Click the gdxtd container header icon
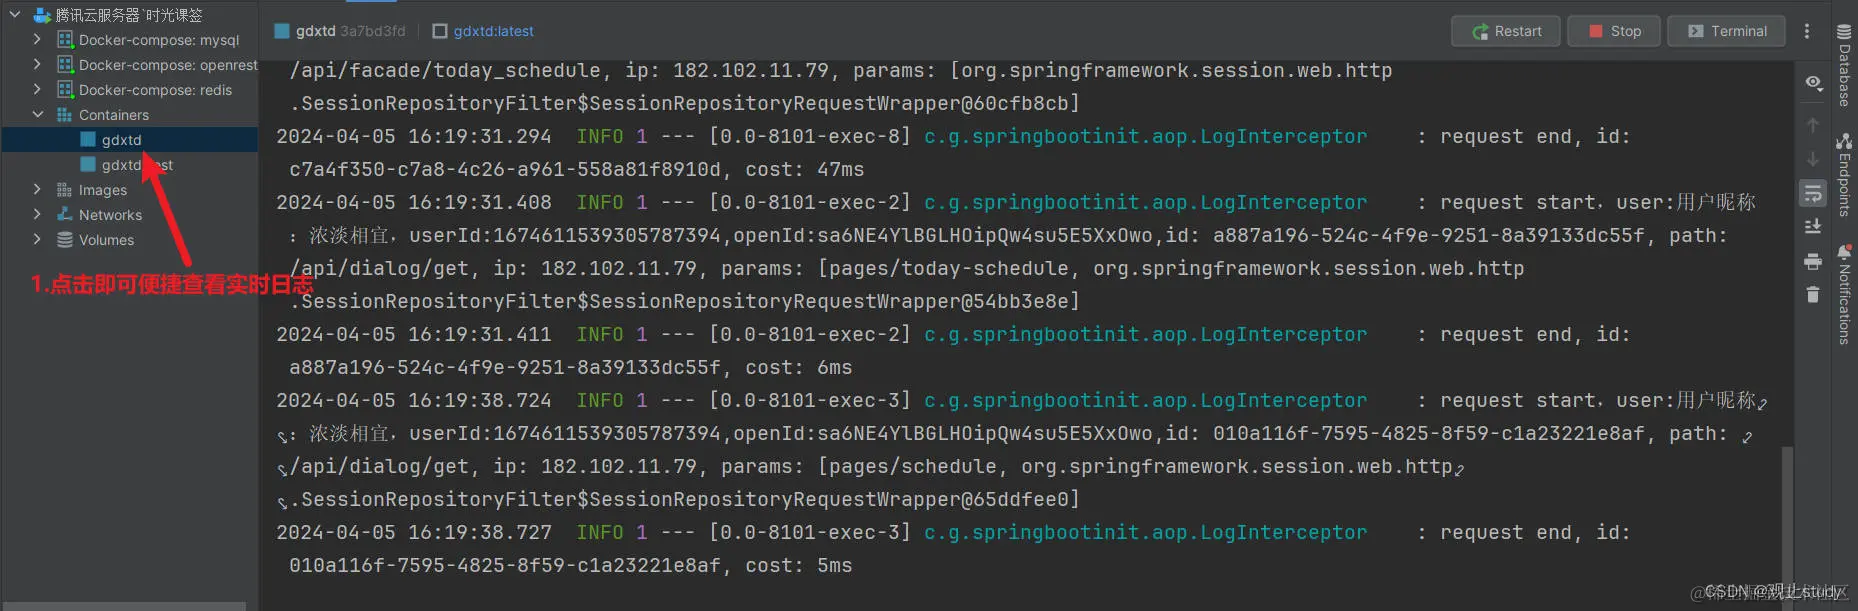1858x611 pixels. [x=281, y=31]
